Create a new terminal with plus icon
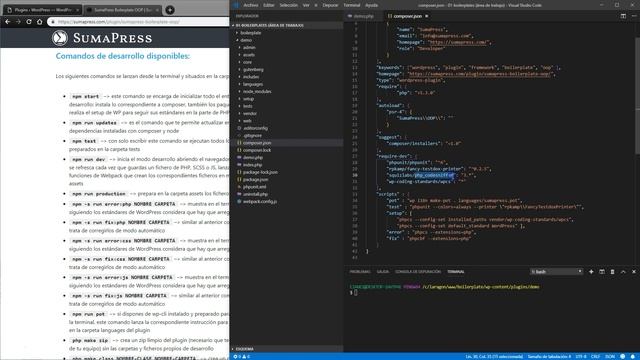The image size is (640, 360). [x=591, y=271]
